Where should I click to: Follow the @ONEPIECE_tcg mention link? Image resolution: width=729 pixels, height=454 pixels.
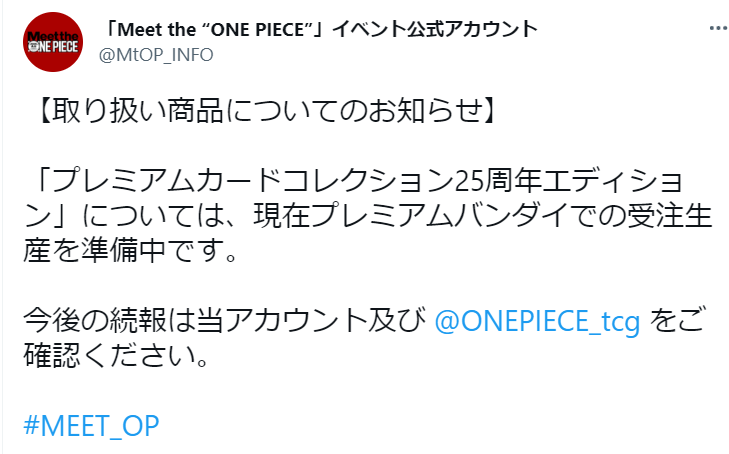[x=537, y=322]
